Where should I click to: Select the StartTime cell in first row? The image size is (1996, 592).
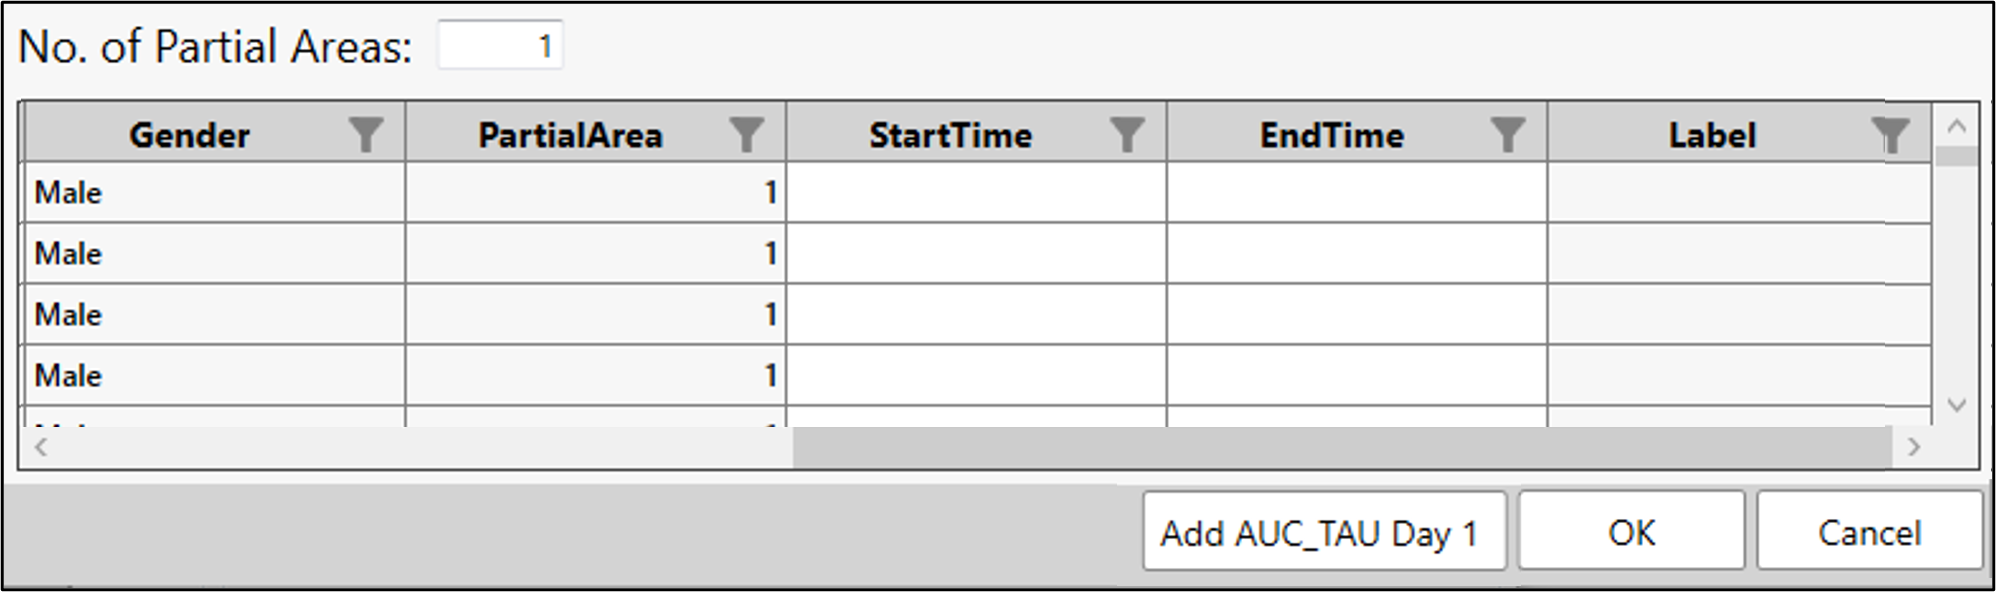click(976, 192)
